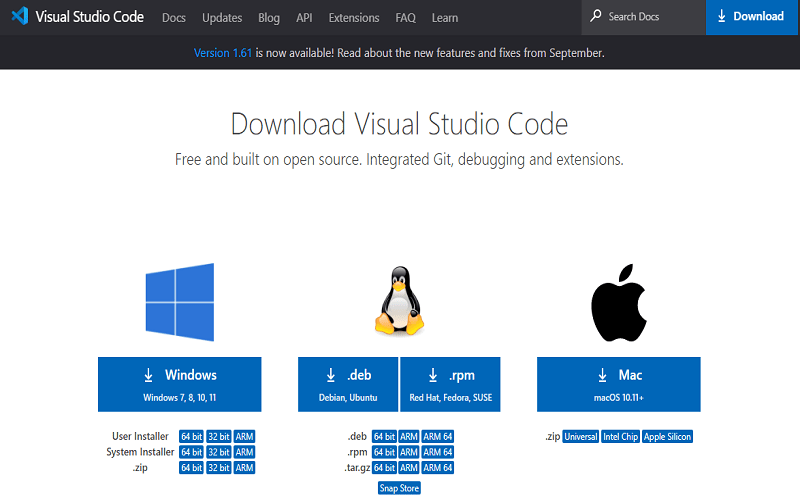Viewport: 800px width, 500px height.
Task: Download the Windows installer big button
Action: point(179,384)
